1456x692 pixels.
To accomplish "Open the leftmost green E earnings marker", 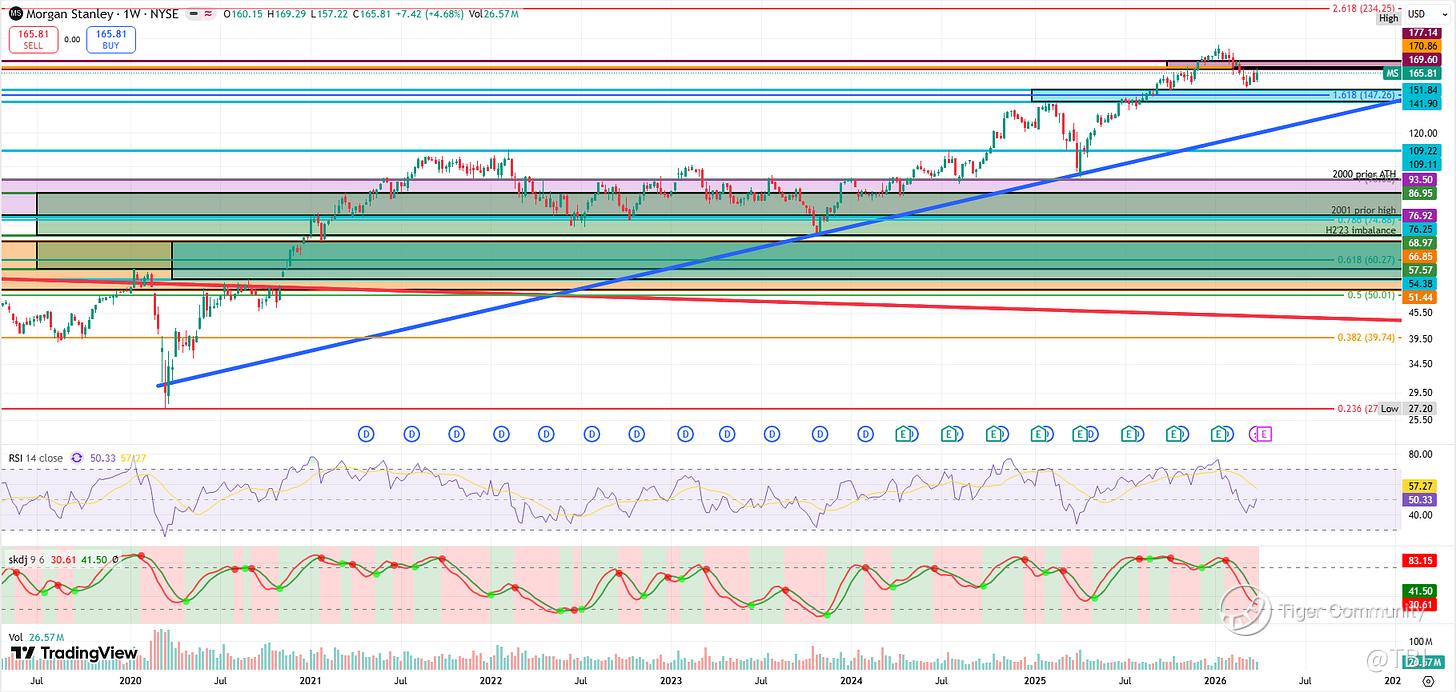I will pos(904,434).
